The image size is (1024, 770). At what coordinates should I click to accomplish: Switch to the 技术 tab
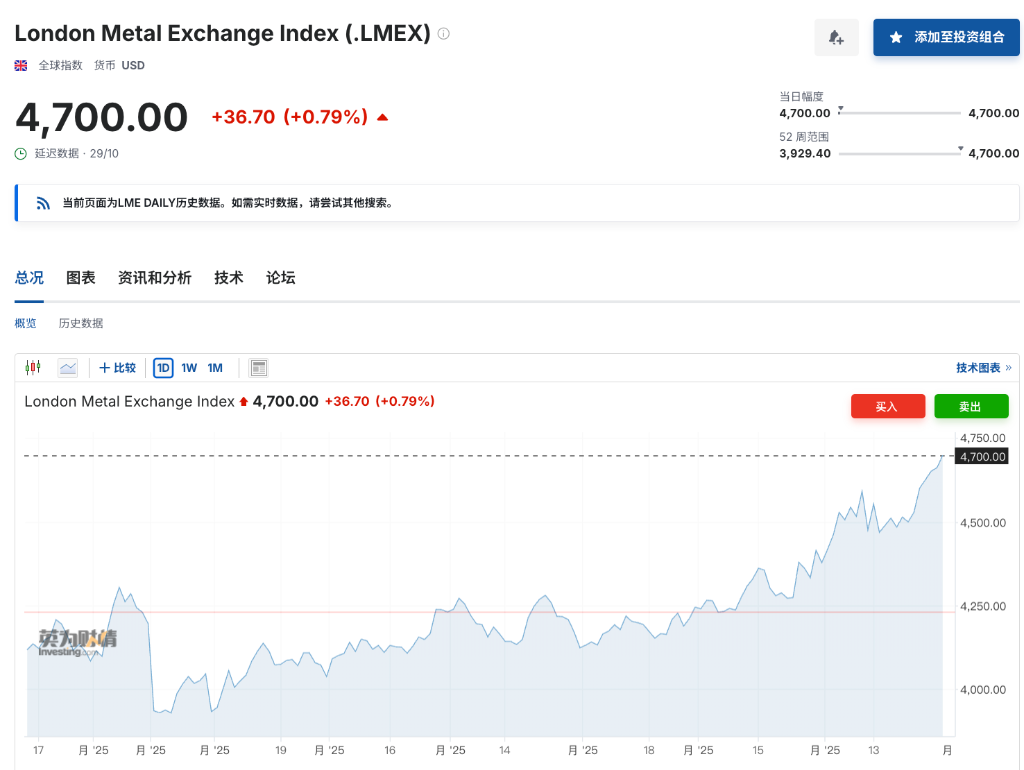pos(229,278)
